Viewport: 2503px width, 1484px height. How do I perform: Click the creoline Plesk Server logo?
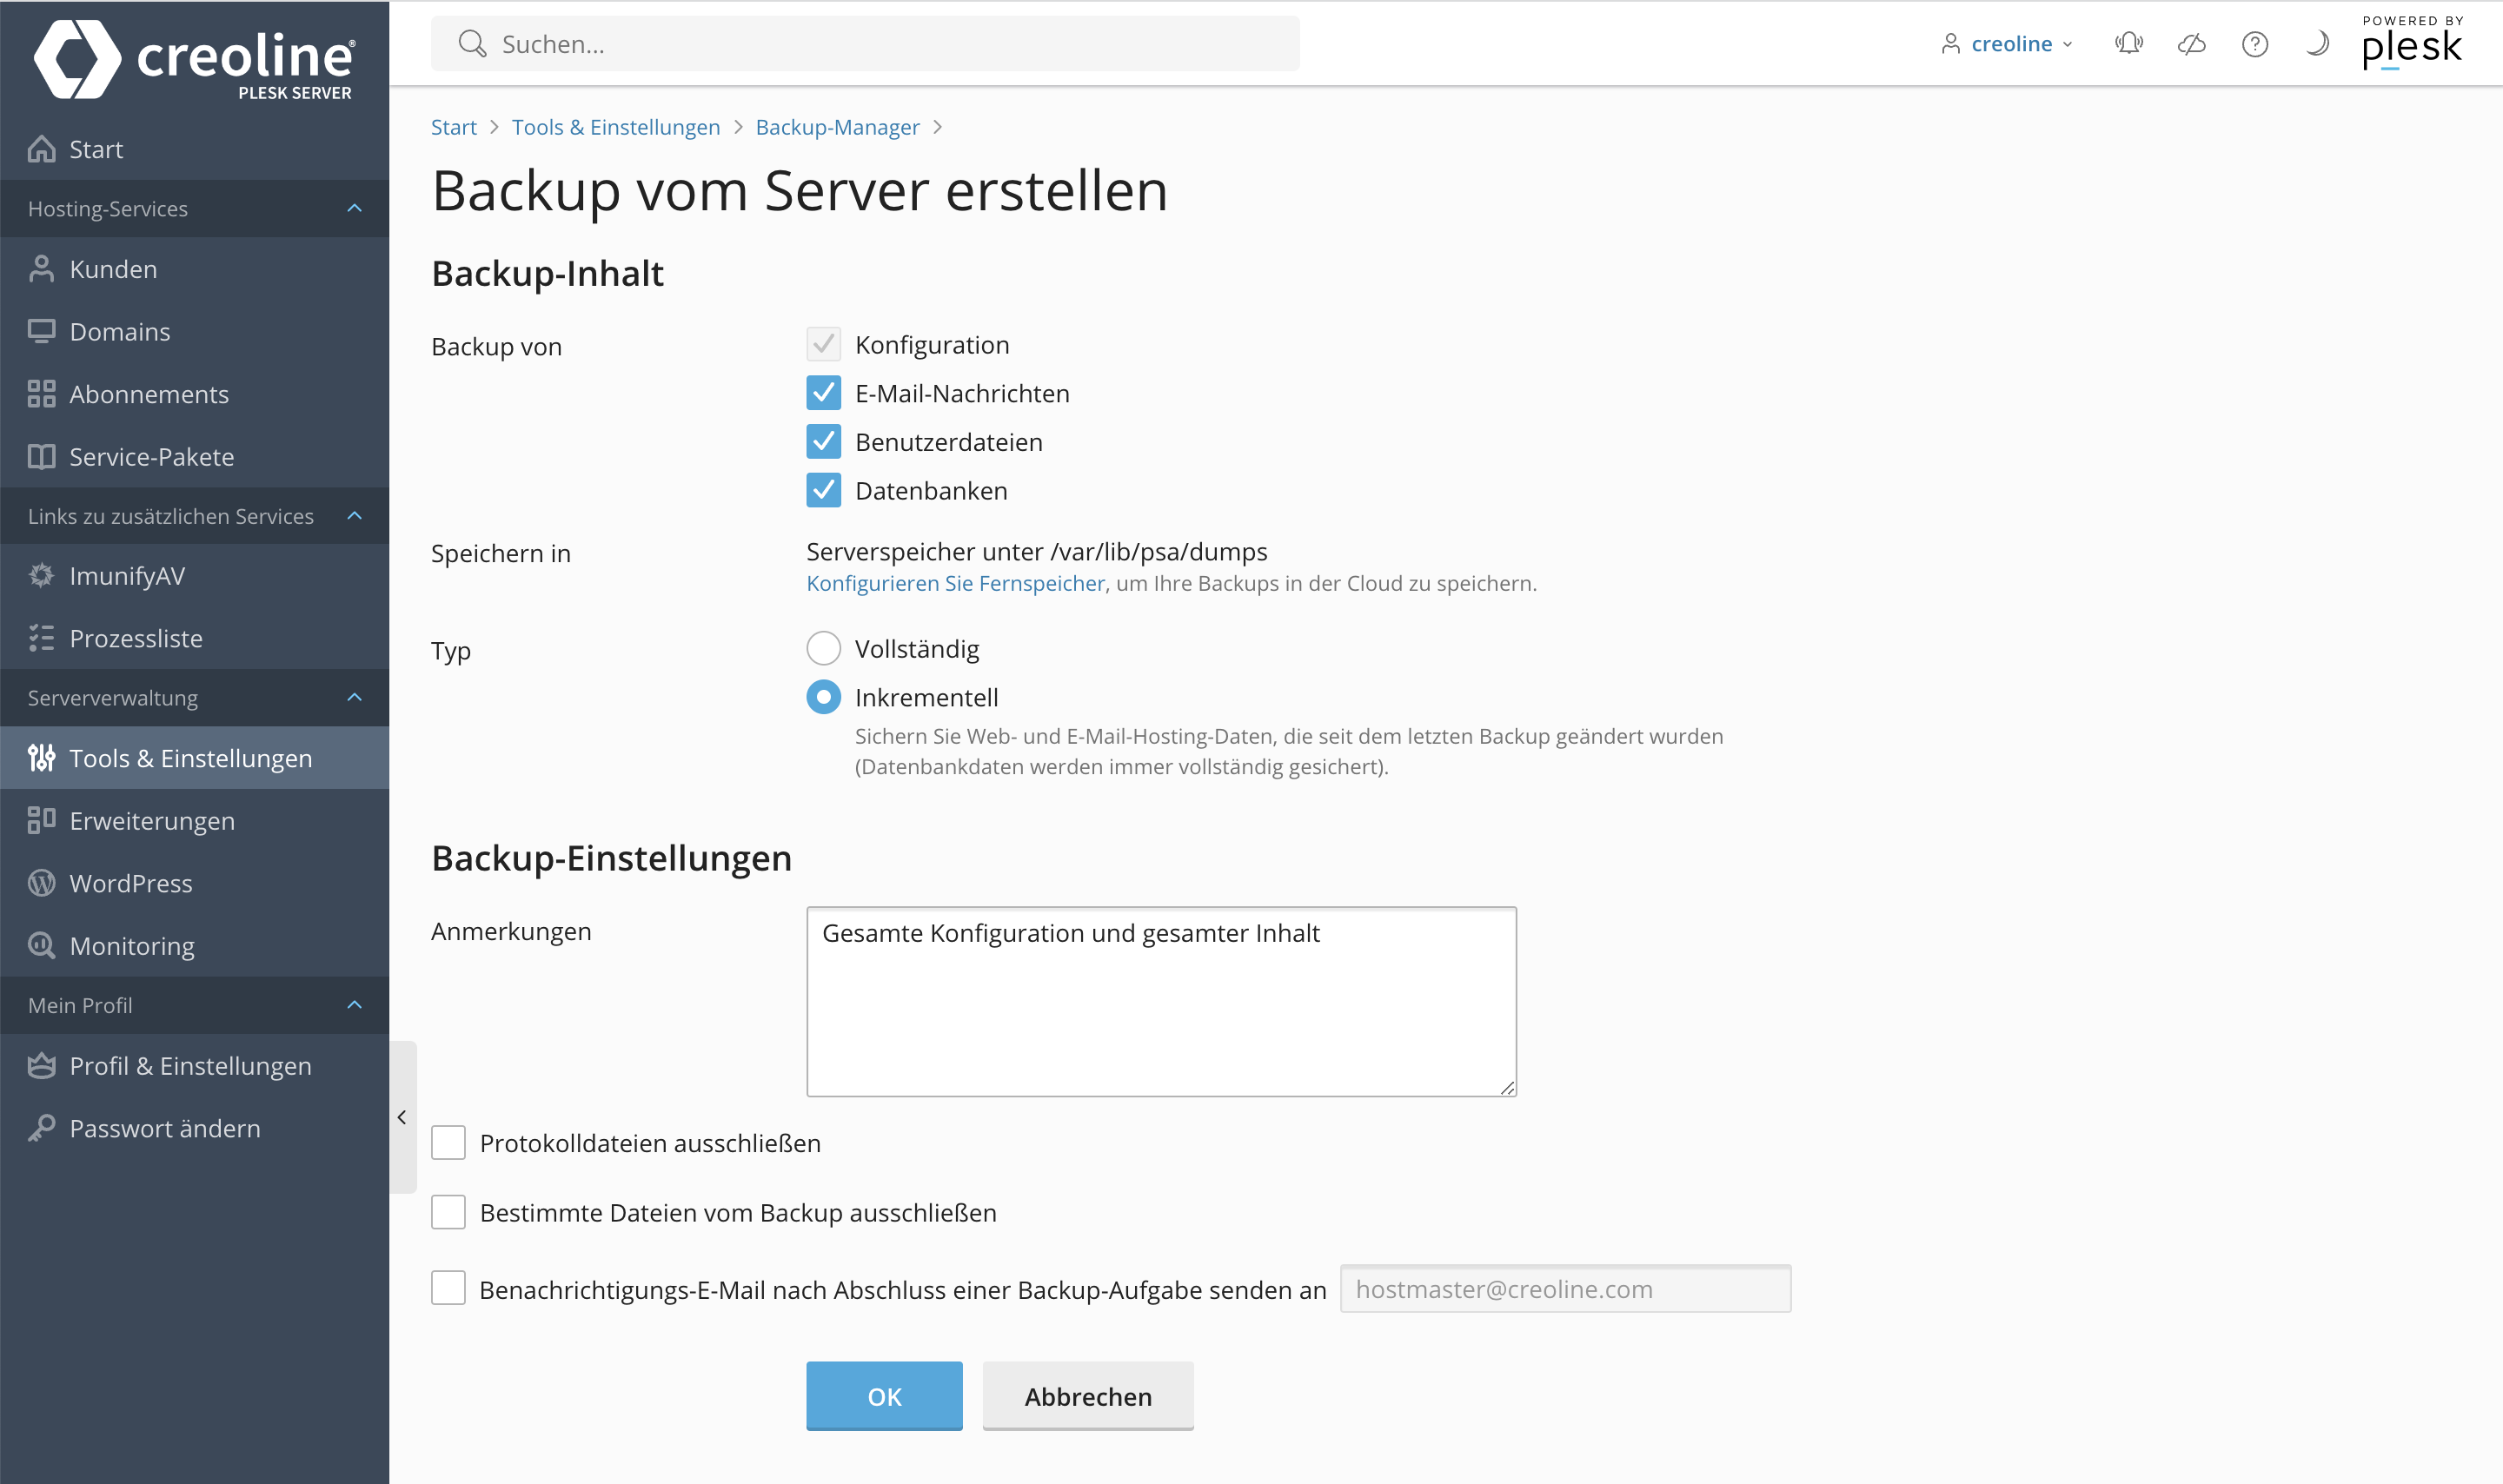[194, 58]
